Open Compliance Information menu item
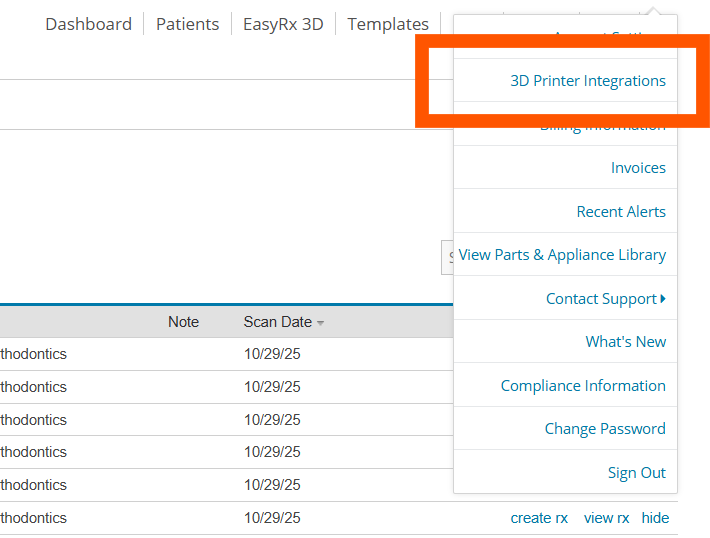Image resolution: width=710 pixels, height=538 pixels. coord(583,386)
